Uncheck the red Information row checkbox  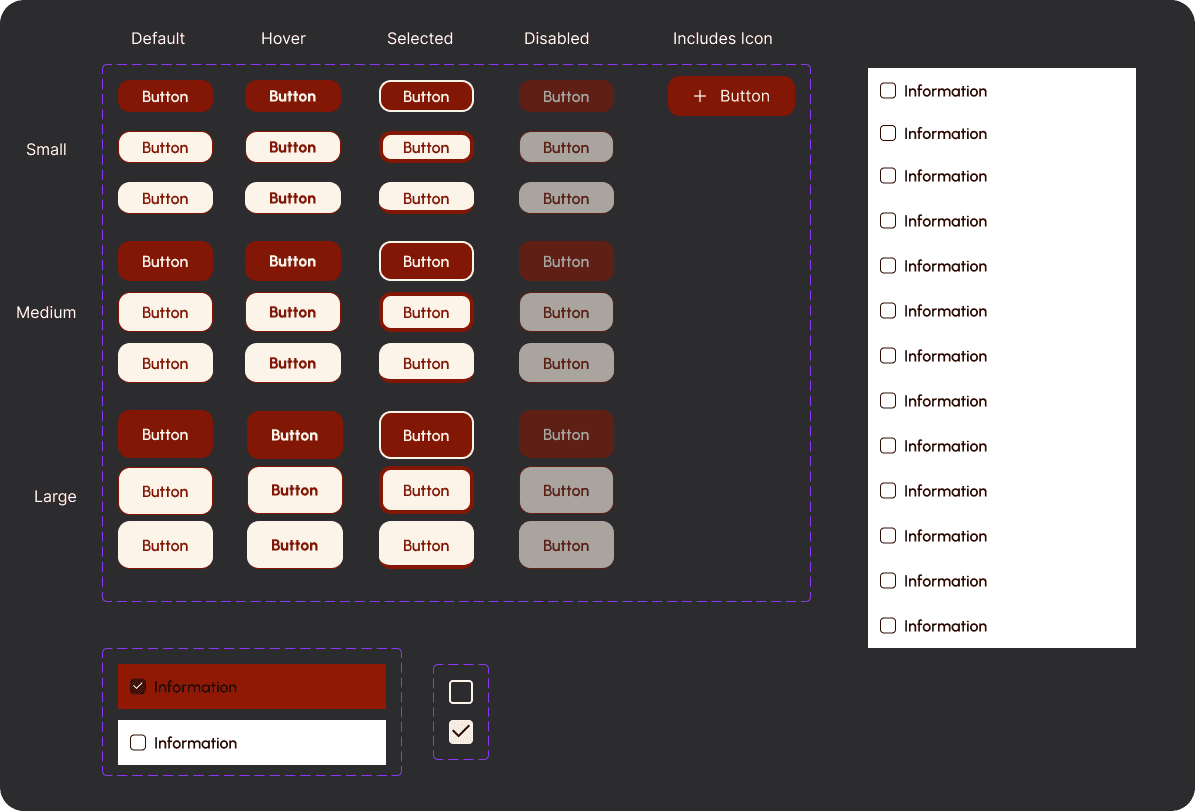click(x=138, y=686)
